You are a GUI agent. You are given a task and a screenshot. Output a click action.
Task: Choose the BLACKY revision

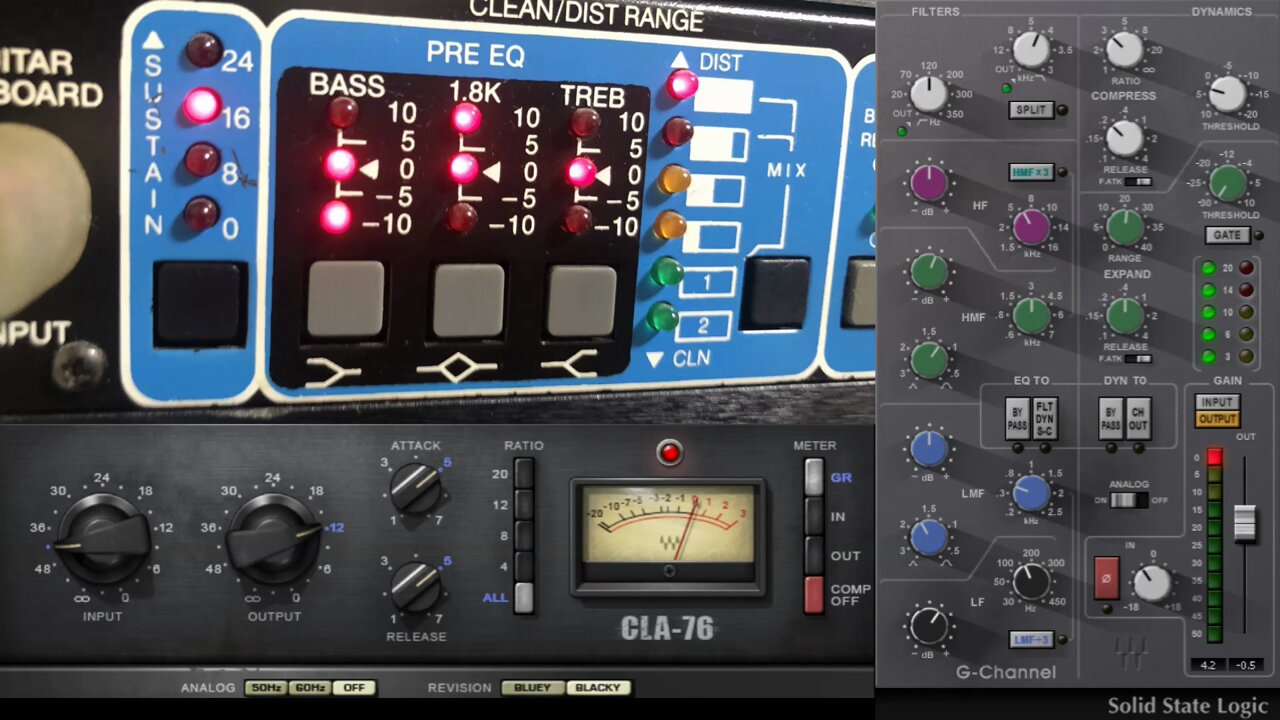(x=598, y=688)
